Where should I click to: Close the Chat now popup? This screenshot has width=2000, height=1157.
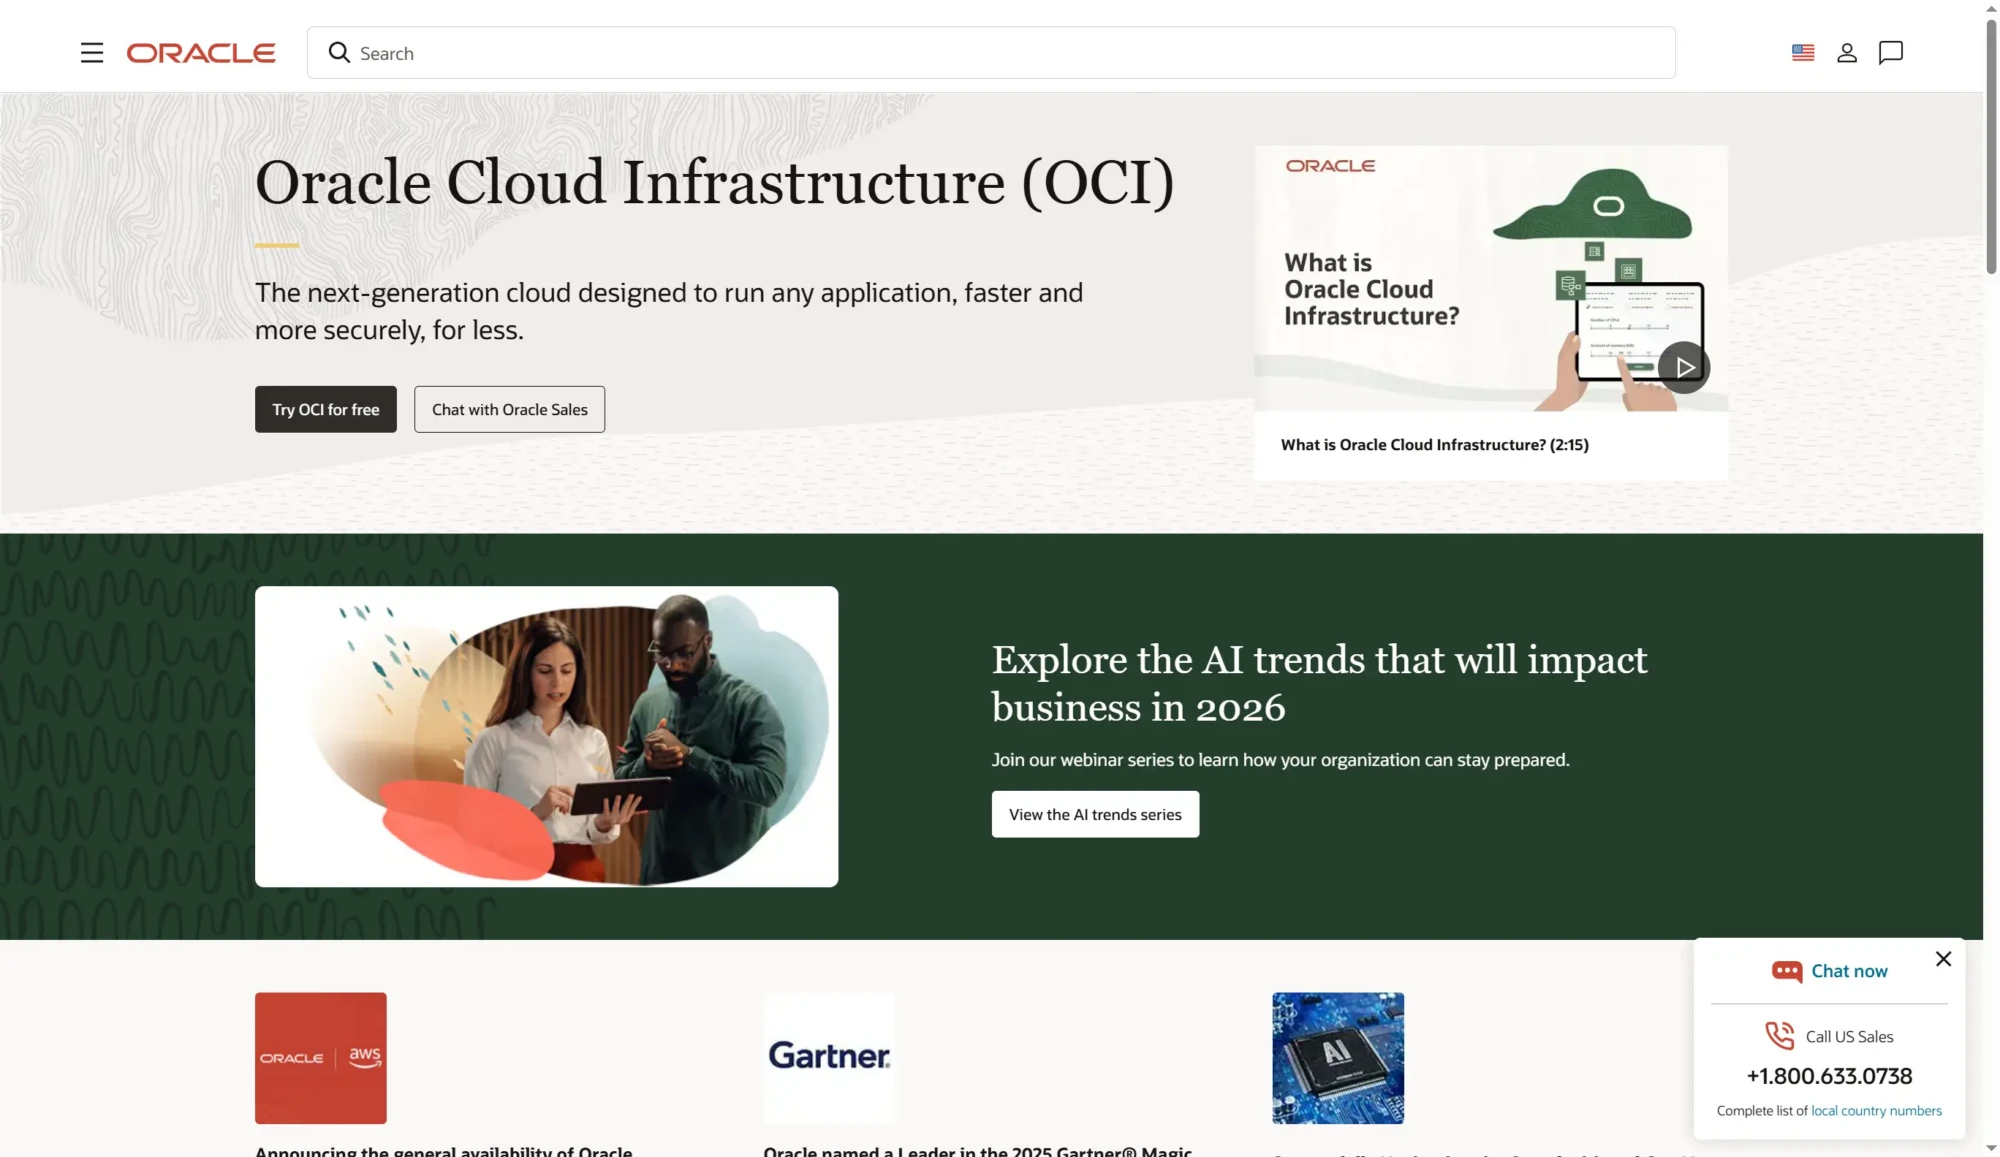tap(1943, 959)
